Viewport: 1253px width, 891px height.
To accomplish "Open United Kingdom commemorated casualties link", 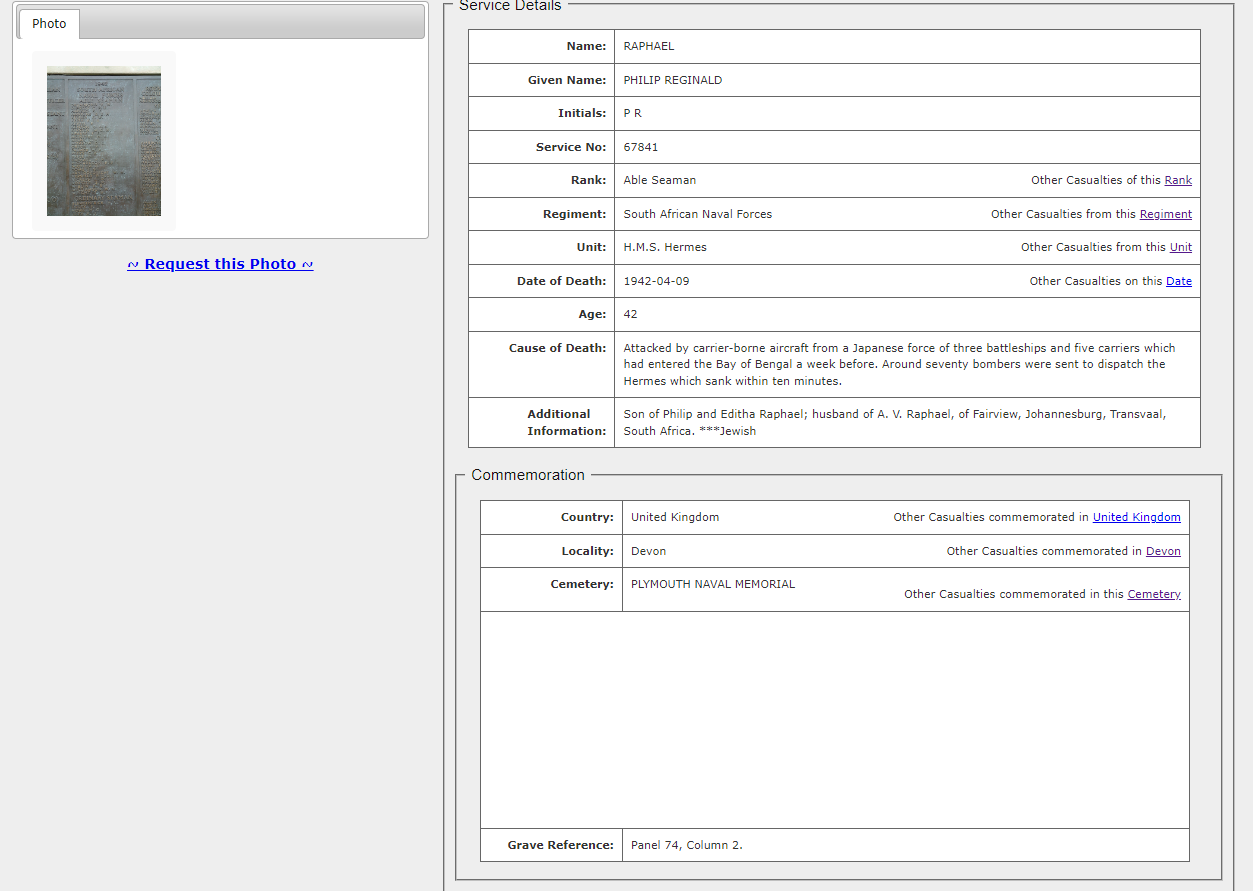I will click(1137, 517).
